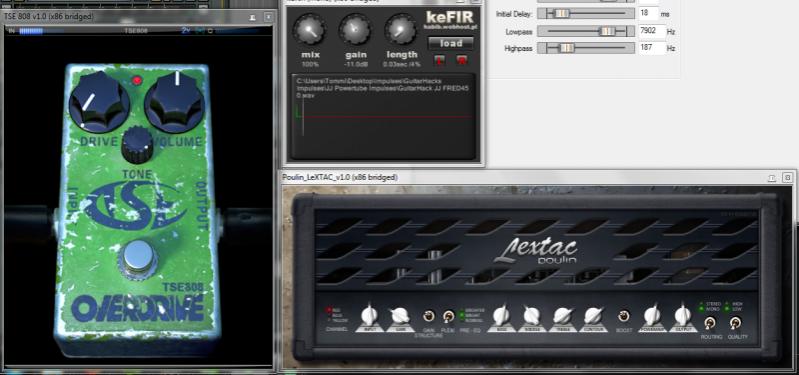Click the LeXTAC OUTPUT knob
Image resolution: width=799 pixels, height=375 pixels.
(x=682, y=315)
